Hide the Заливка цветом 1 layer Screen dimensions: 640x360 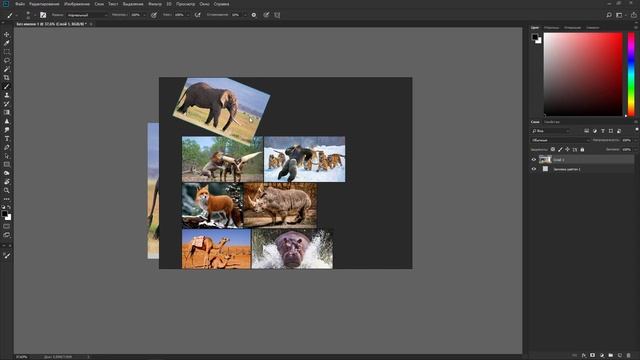tap(534, 169)
